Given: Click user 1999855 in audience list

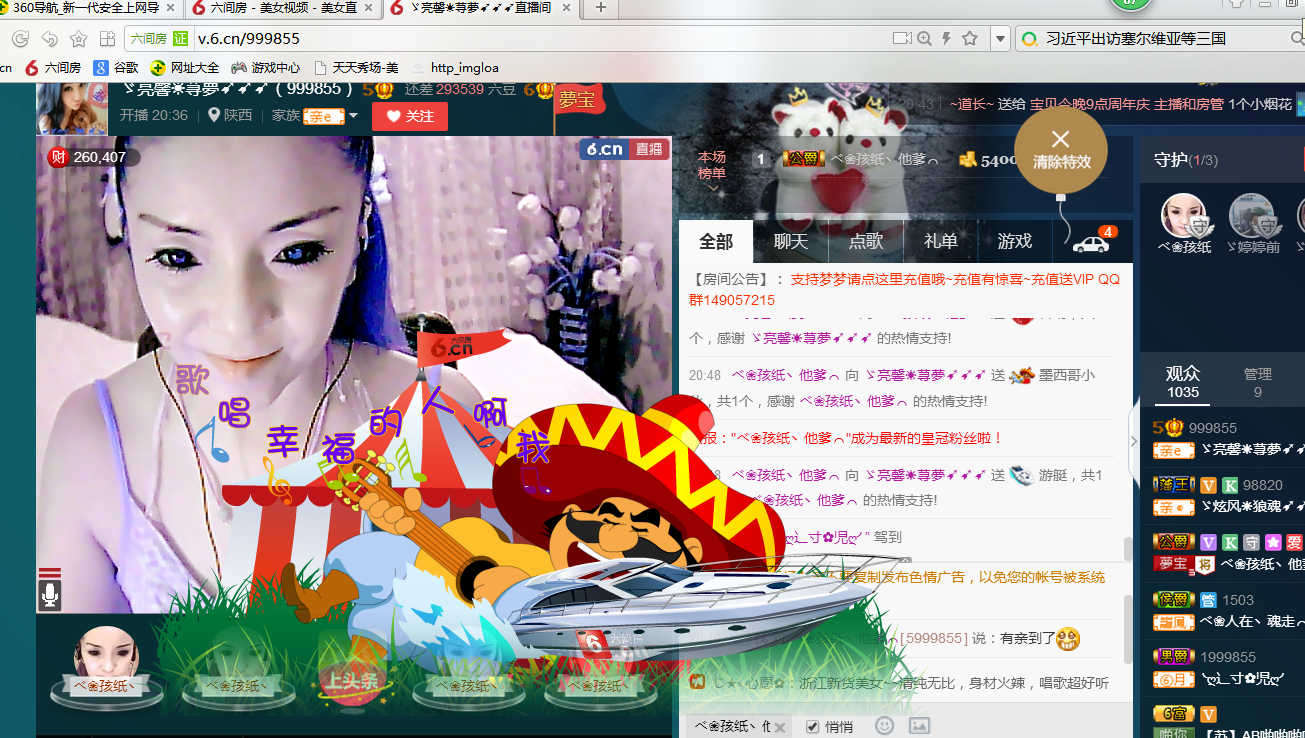Looking at the screenshot, I should pos(1228,657).
